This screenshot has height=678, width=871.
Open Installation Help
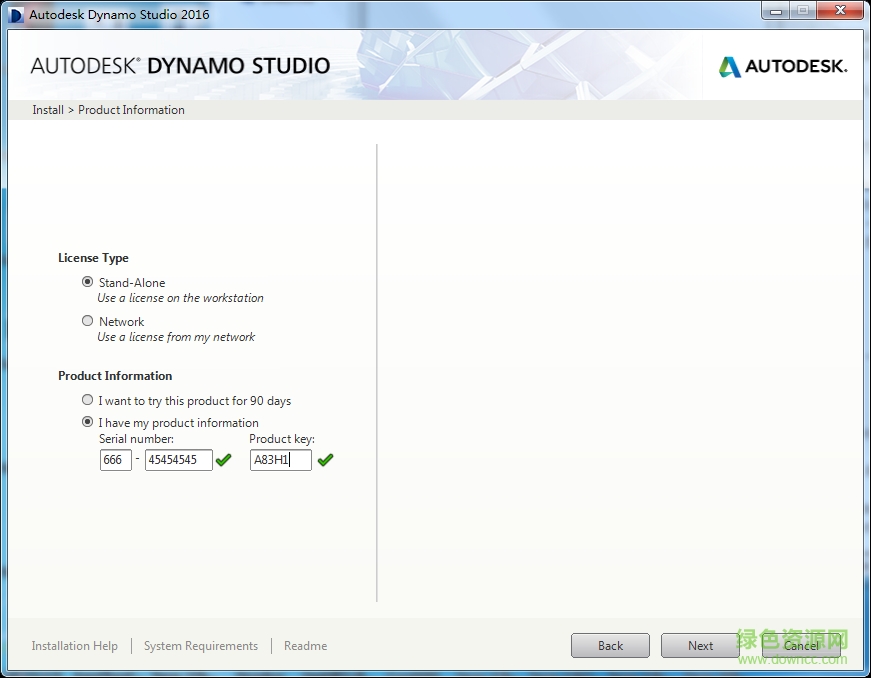click(x=74, y=645)
